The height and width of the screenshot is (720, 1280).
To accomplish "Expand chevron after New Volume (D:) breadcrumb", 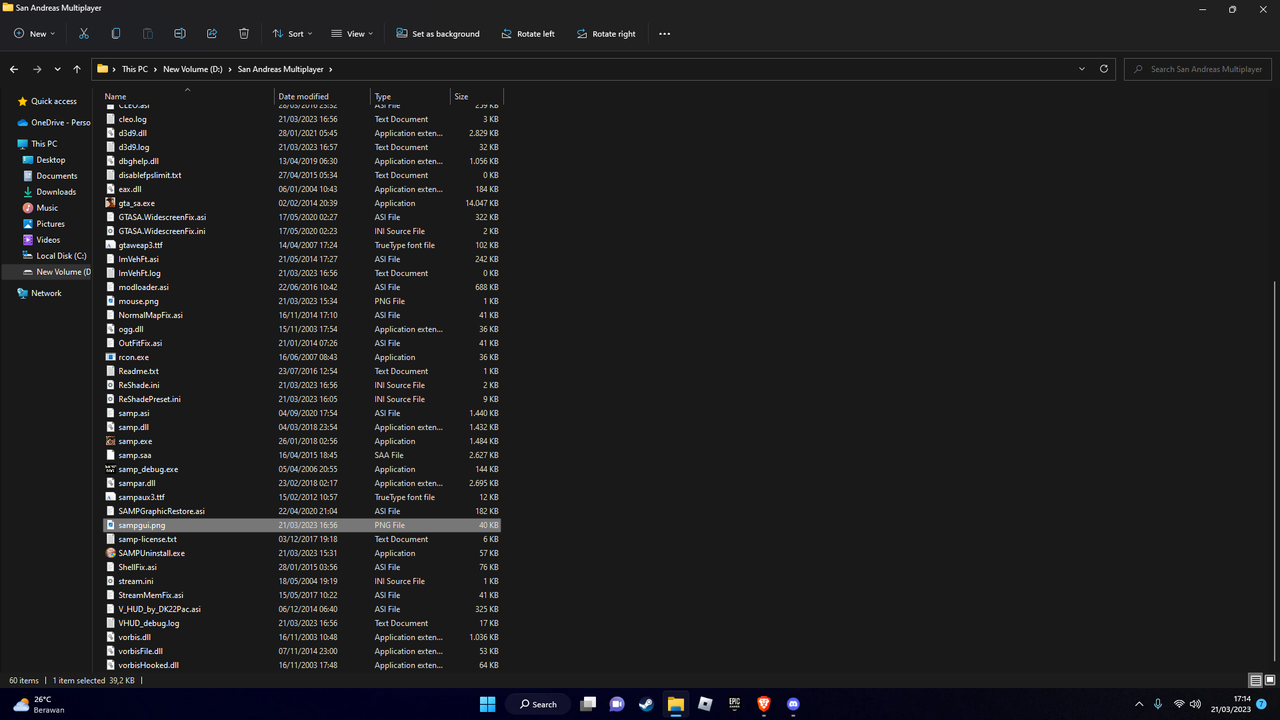I will click(230, 69).
